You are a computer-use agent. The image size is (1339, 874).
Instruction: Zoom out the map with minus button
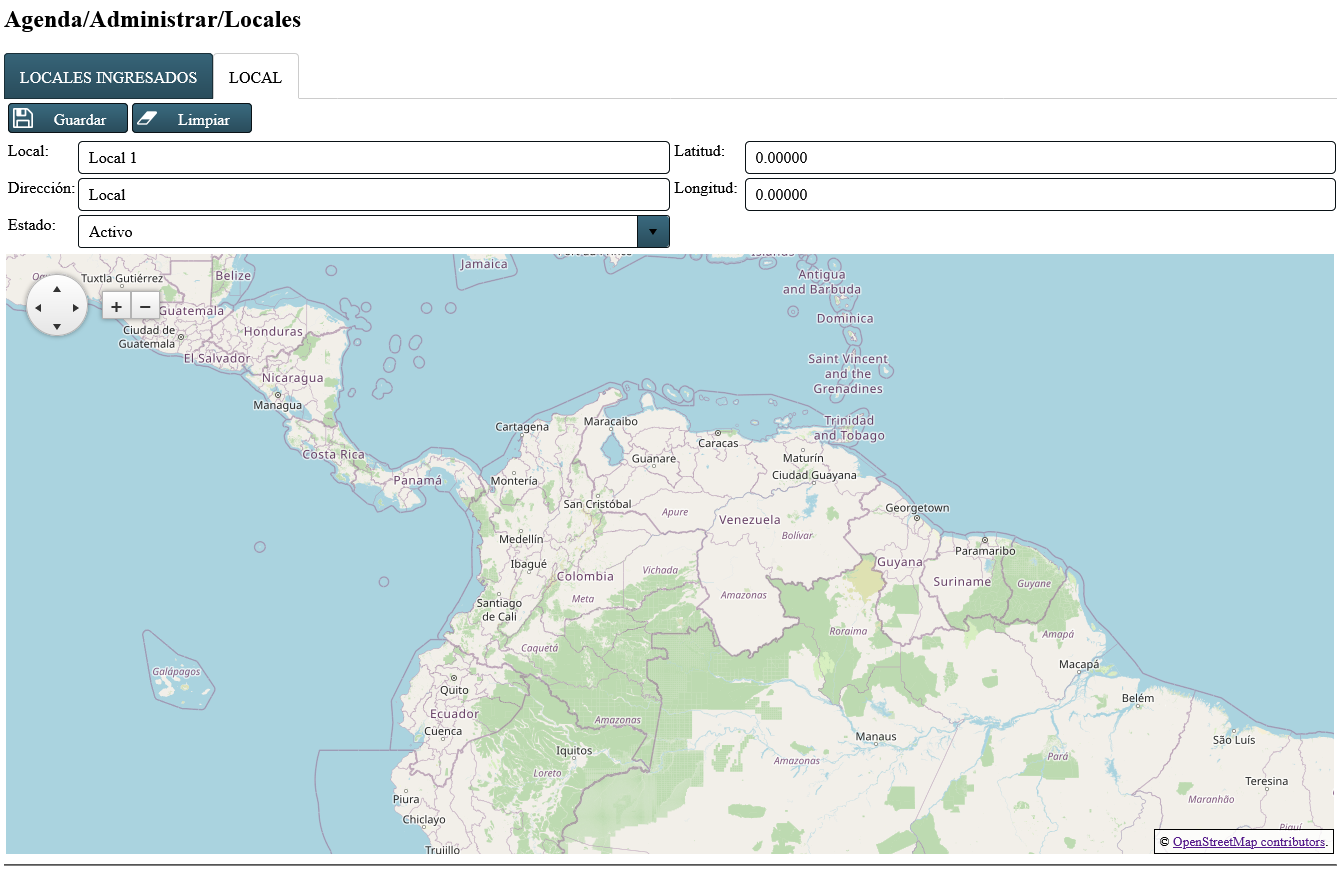click(x=145, y=306)
